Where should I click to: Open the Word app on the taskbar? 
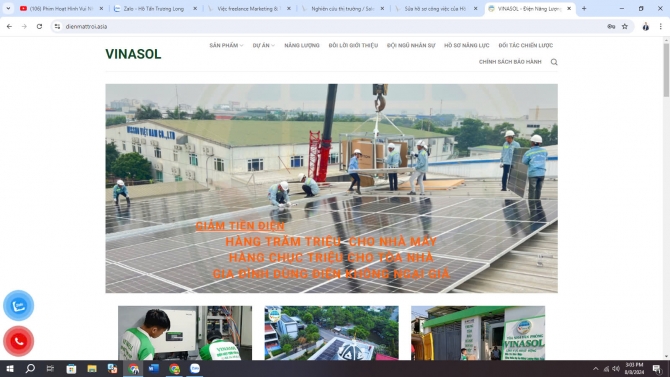(x=153, y=368)
